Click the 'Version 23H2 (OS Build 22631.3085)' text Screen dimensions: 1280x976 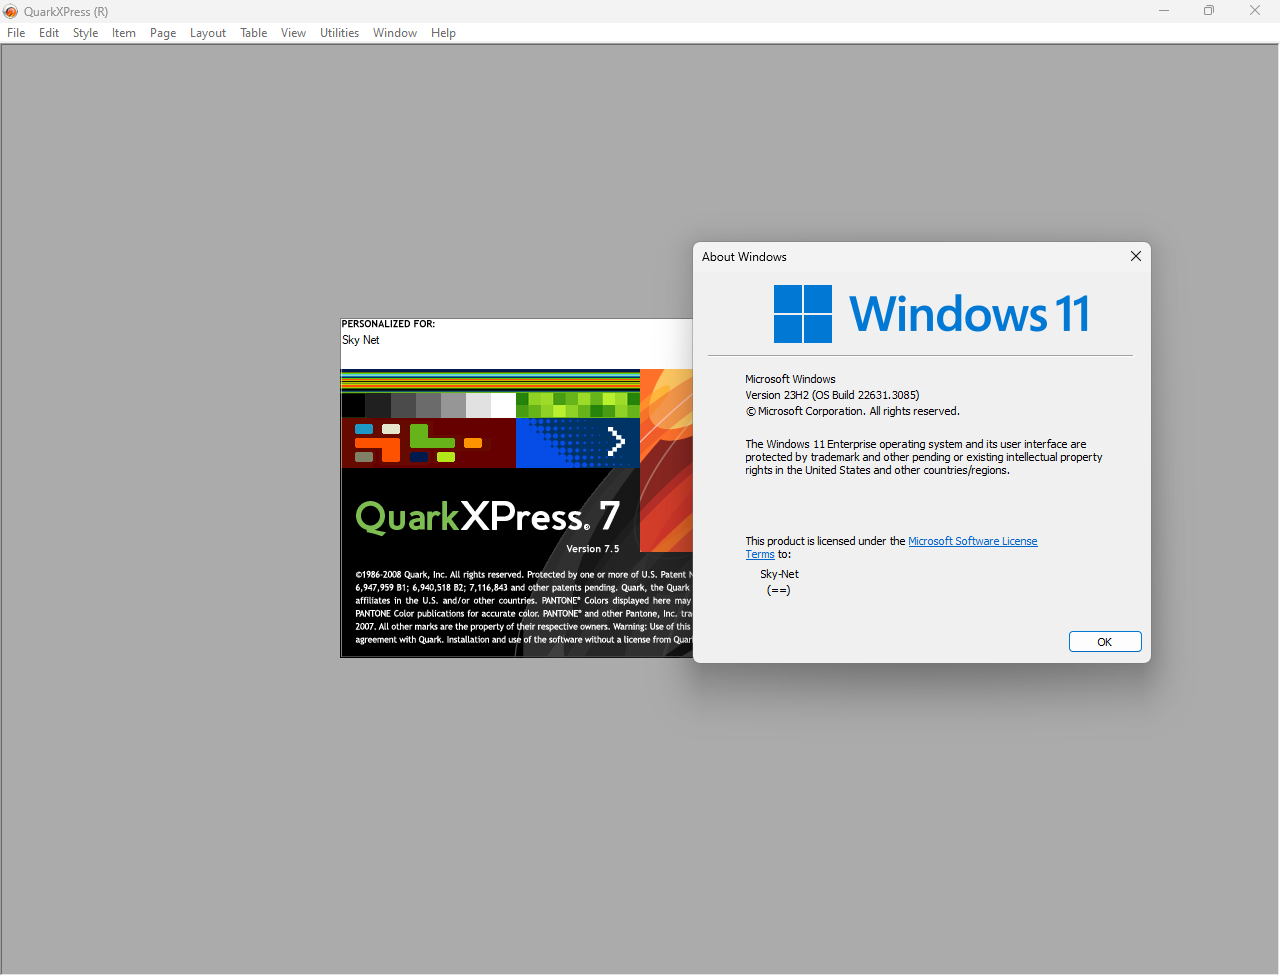(832, 395)
